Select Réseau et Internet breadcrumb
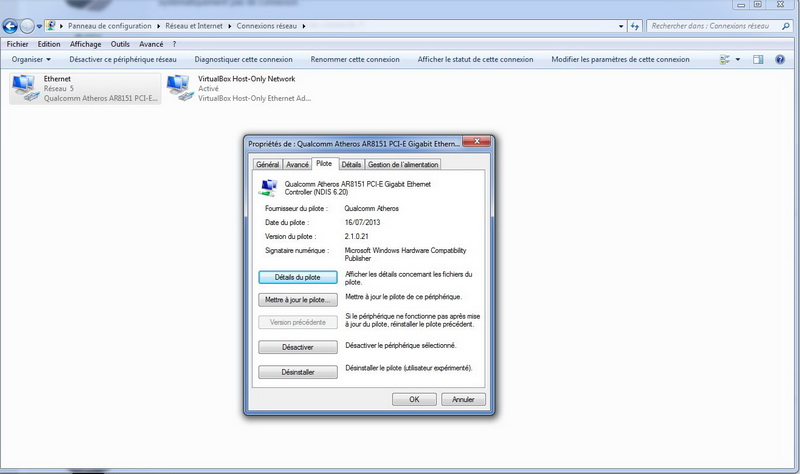This screenshot has width=800, height=474. coord(194,26)
